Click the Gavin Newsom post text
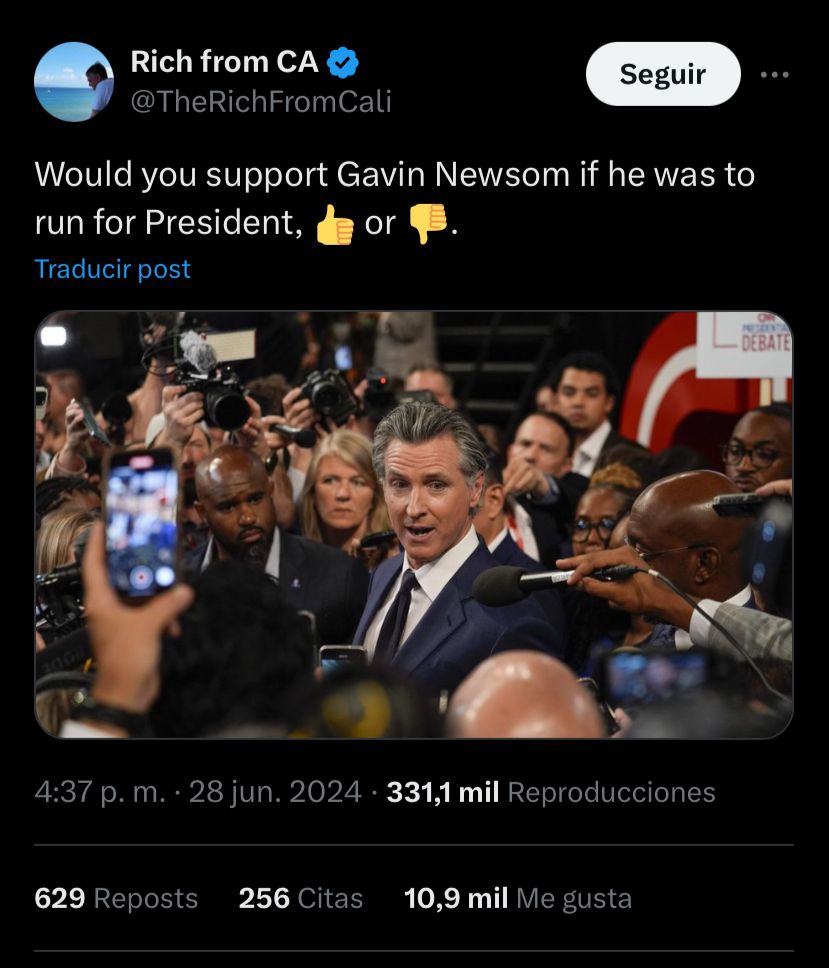Screen dimensions: 829x968 pyautogui.click(x=395, y=199)
